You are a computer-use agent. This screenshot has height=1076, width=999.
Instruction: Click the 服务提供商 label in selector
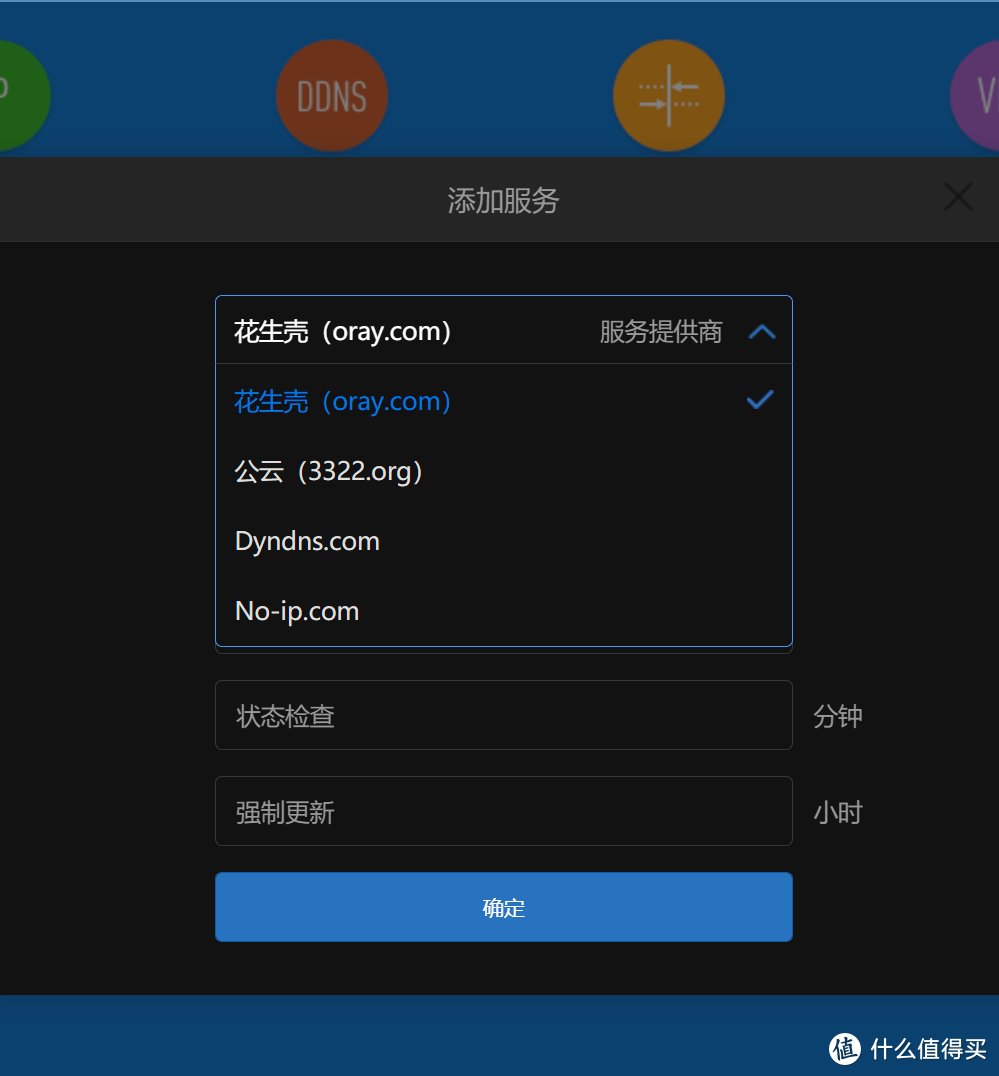coord(661,332)
